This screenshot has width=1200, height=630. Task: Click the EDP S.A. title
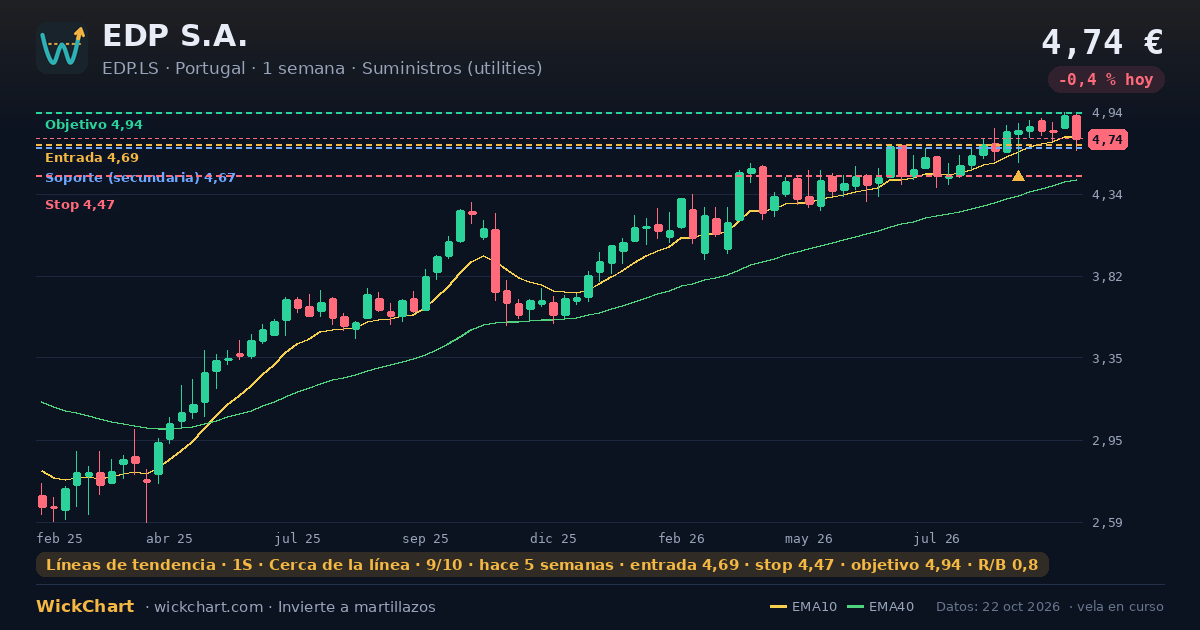(x=175, y=36)
